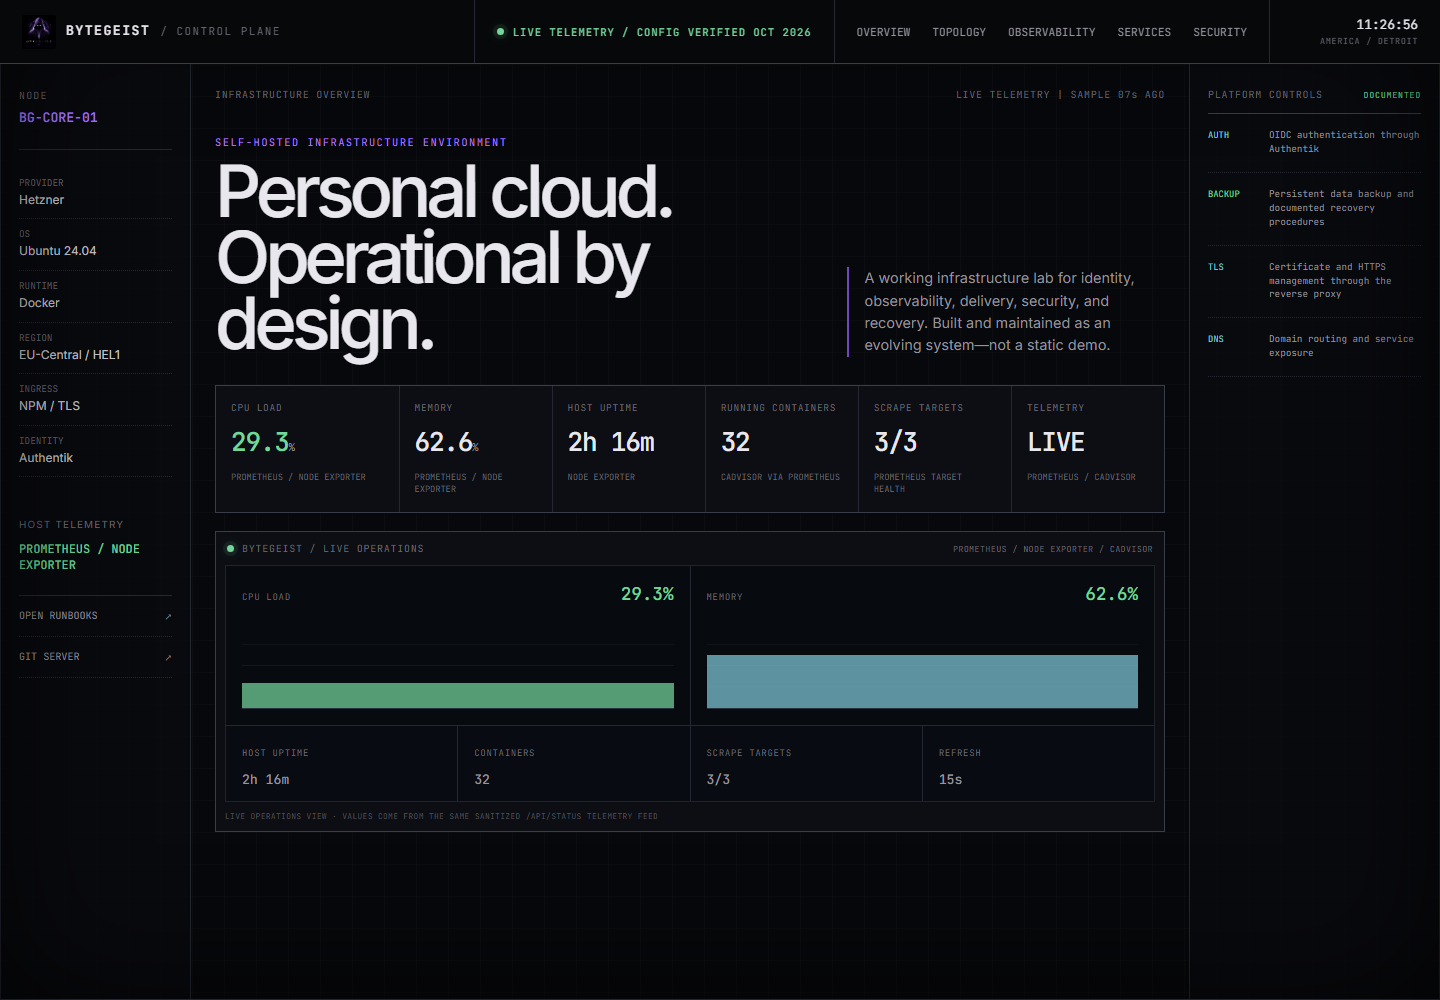This screenshot has height=1000, width=1440.
Task: Click the TLS certificate management row
Action: (x=1314, y=281)
